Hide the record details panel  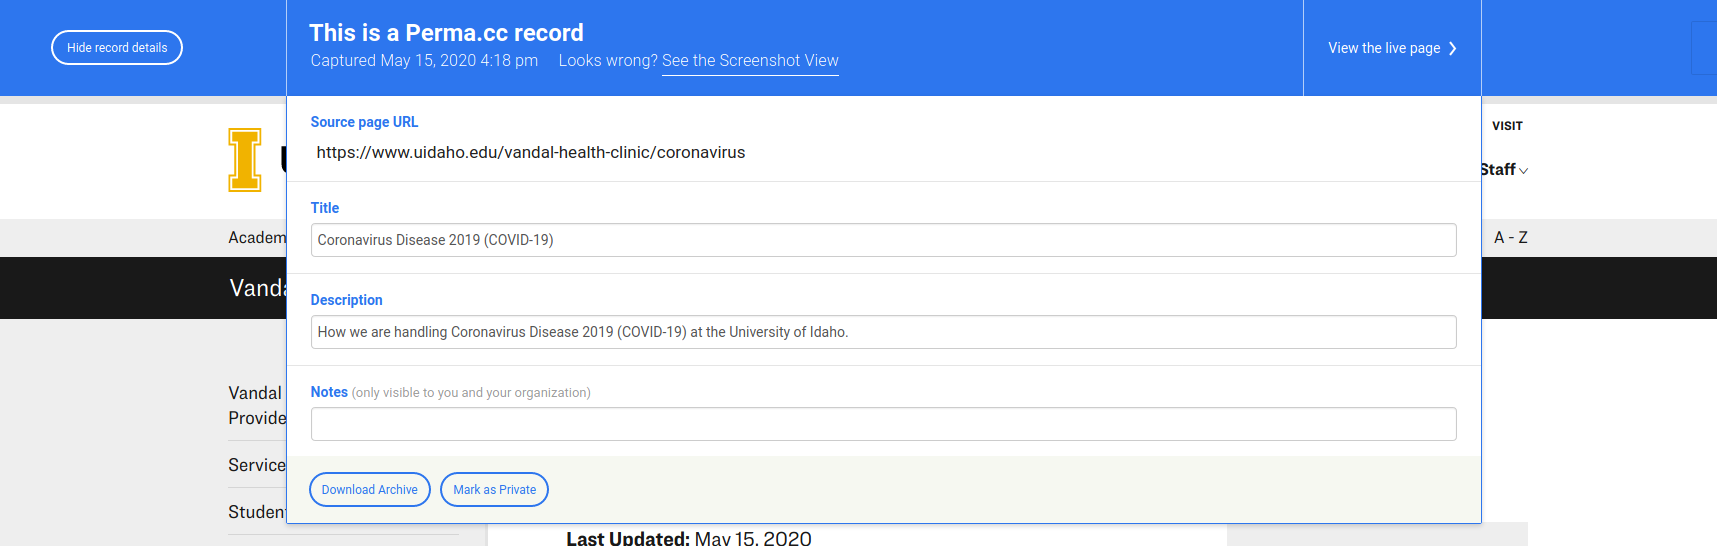click(117, 48)
